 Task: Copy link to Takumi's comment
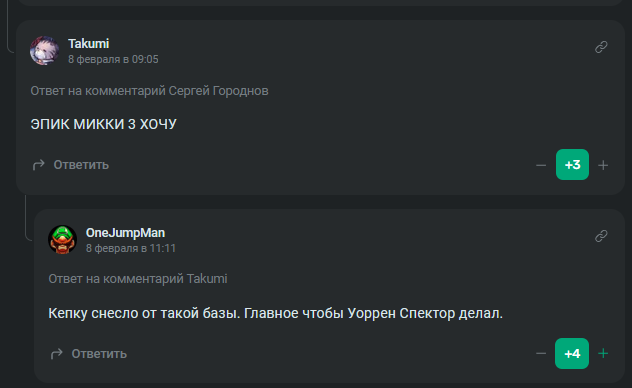(601, 47)
